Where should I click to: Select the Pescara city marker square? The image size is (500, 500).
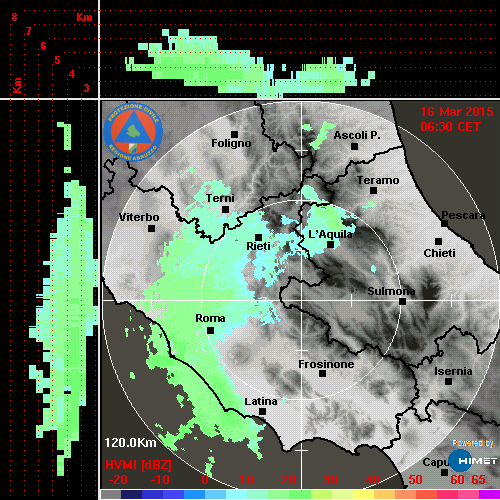point(444,223)
